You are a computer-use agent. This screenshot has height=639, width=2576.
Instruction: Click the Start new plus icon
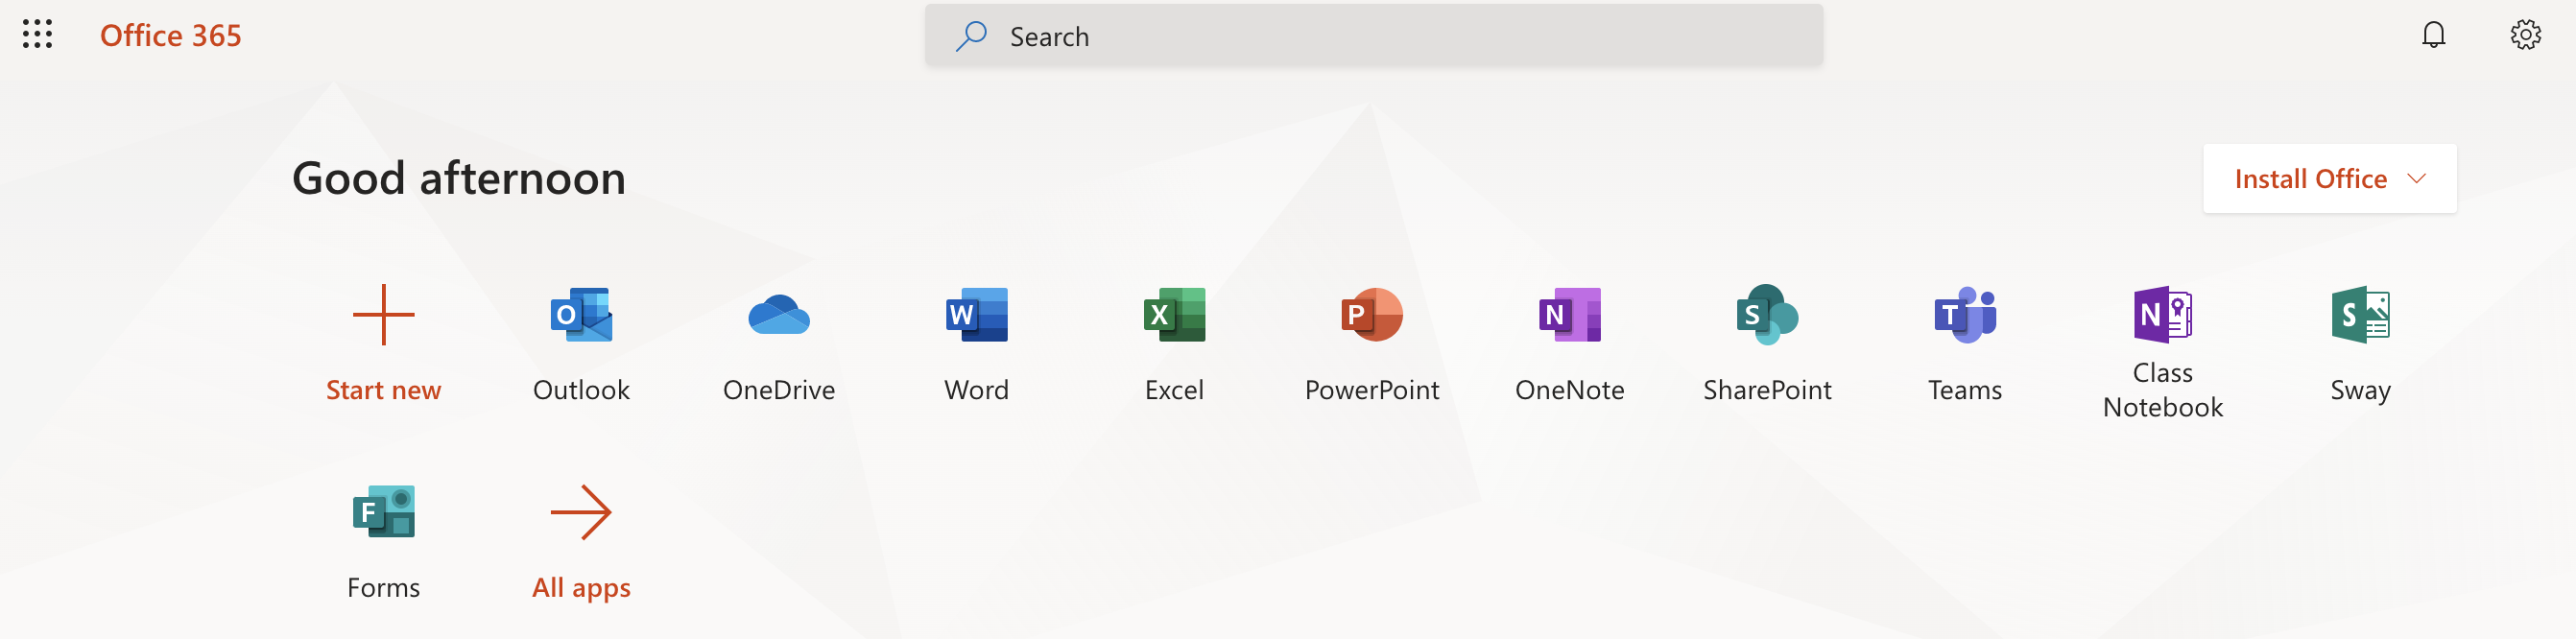coord(383,315)
